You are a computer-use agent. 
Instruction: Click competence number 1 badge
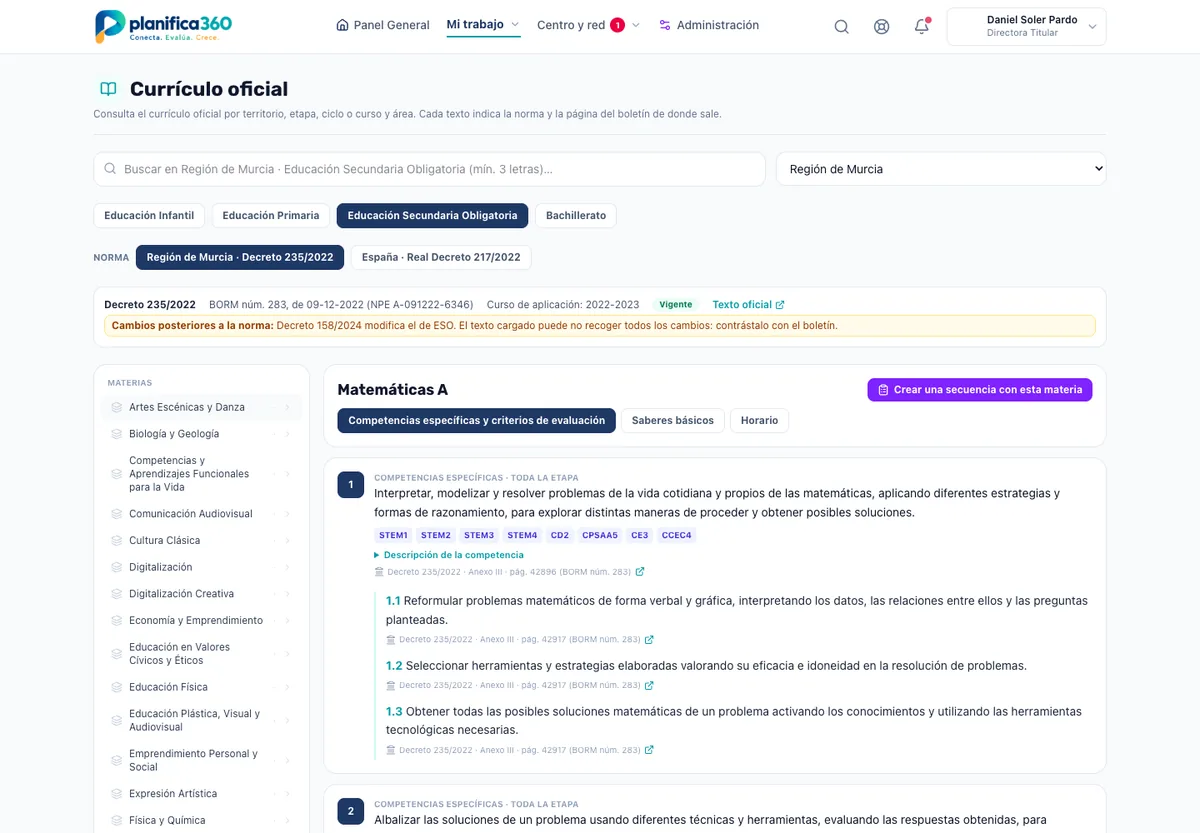[351, 485]
